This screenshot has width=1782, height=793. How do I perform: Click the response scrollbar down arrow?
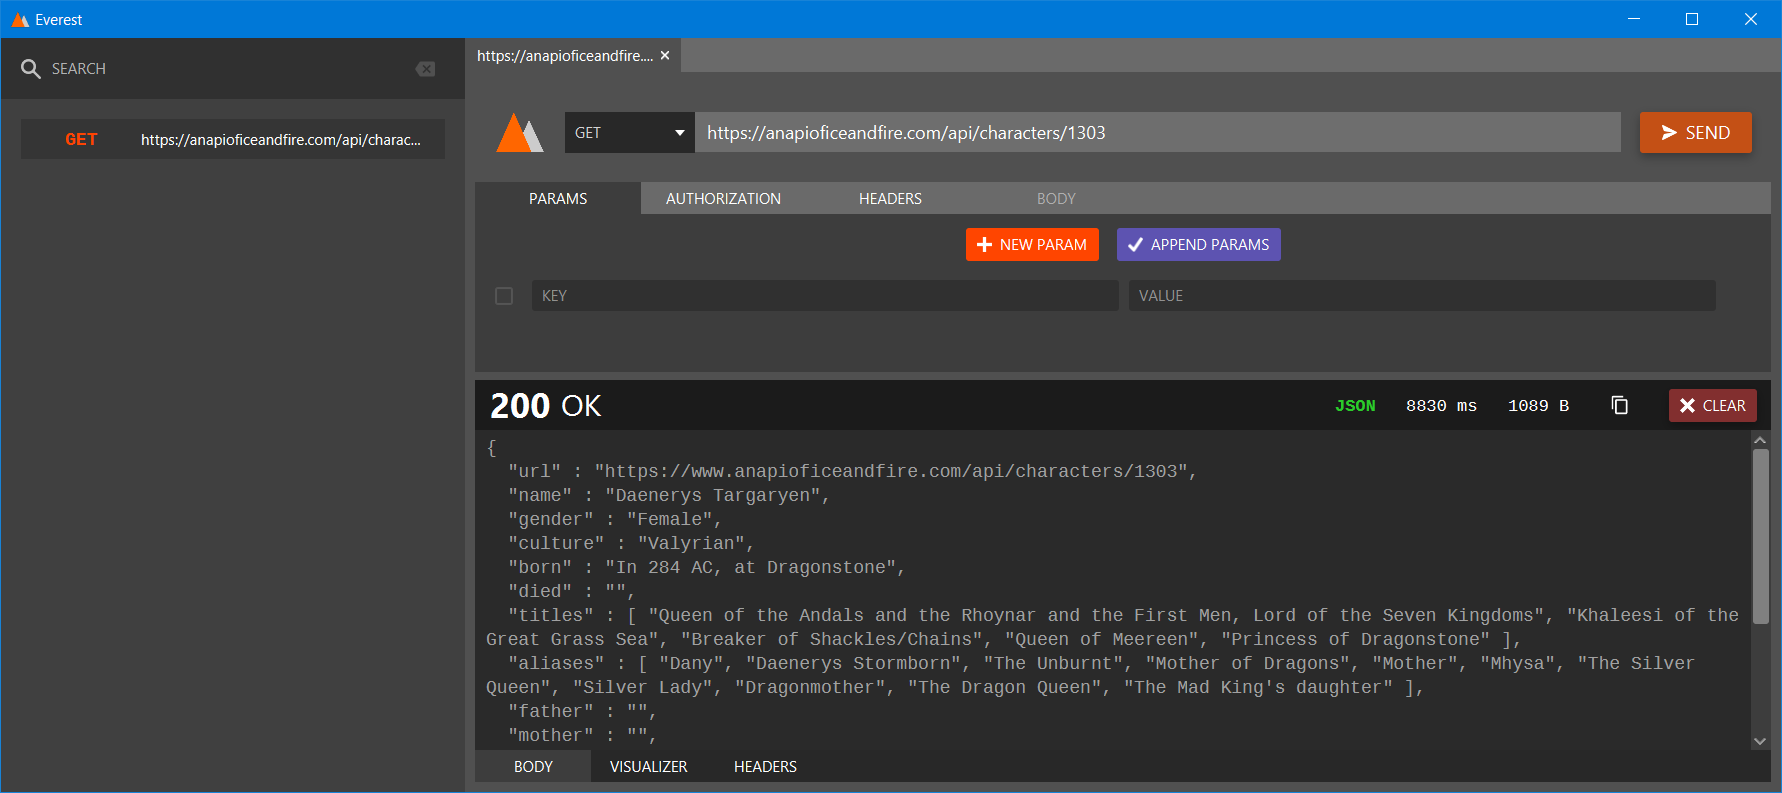point(1760,742)
